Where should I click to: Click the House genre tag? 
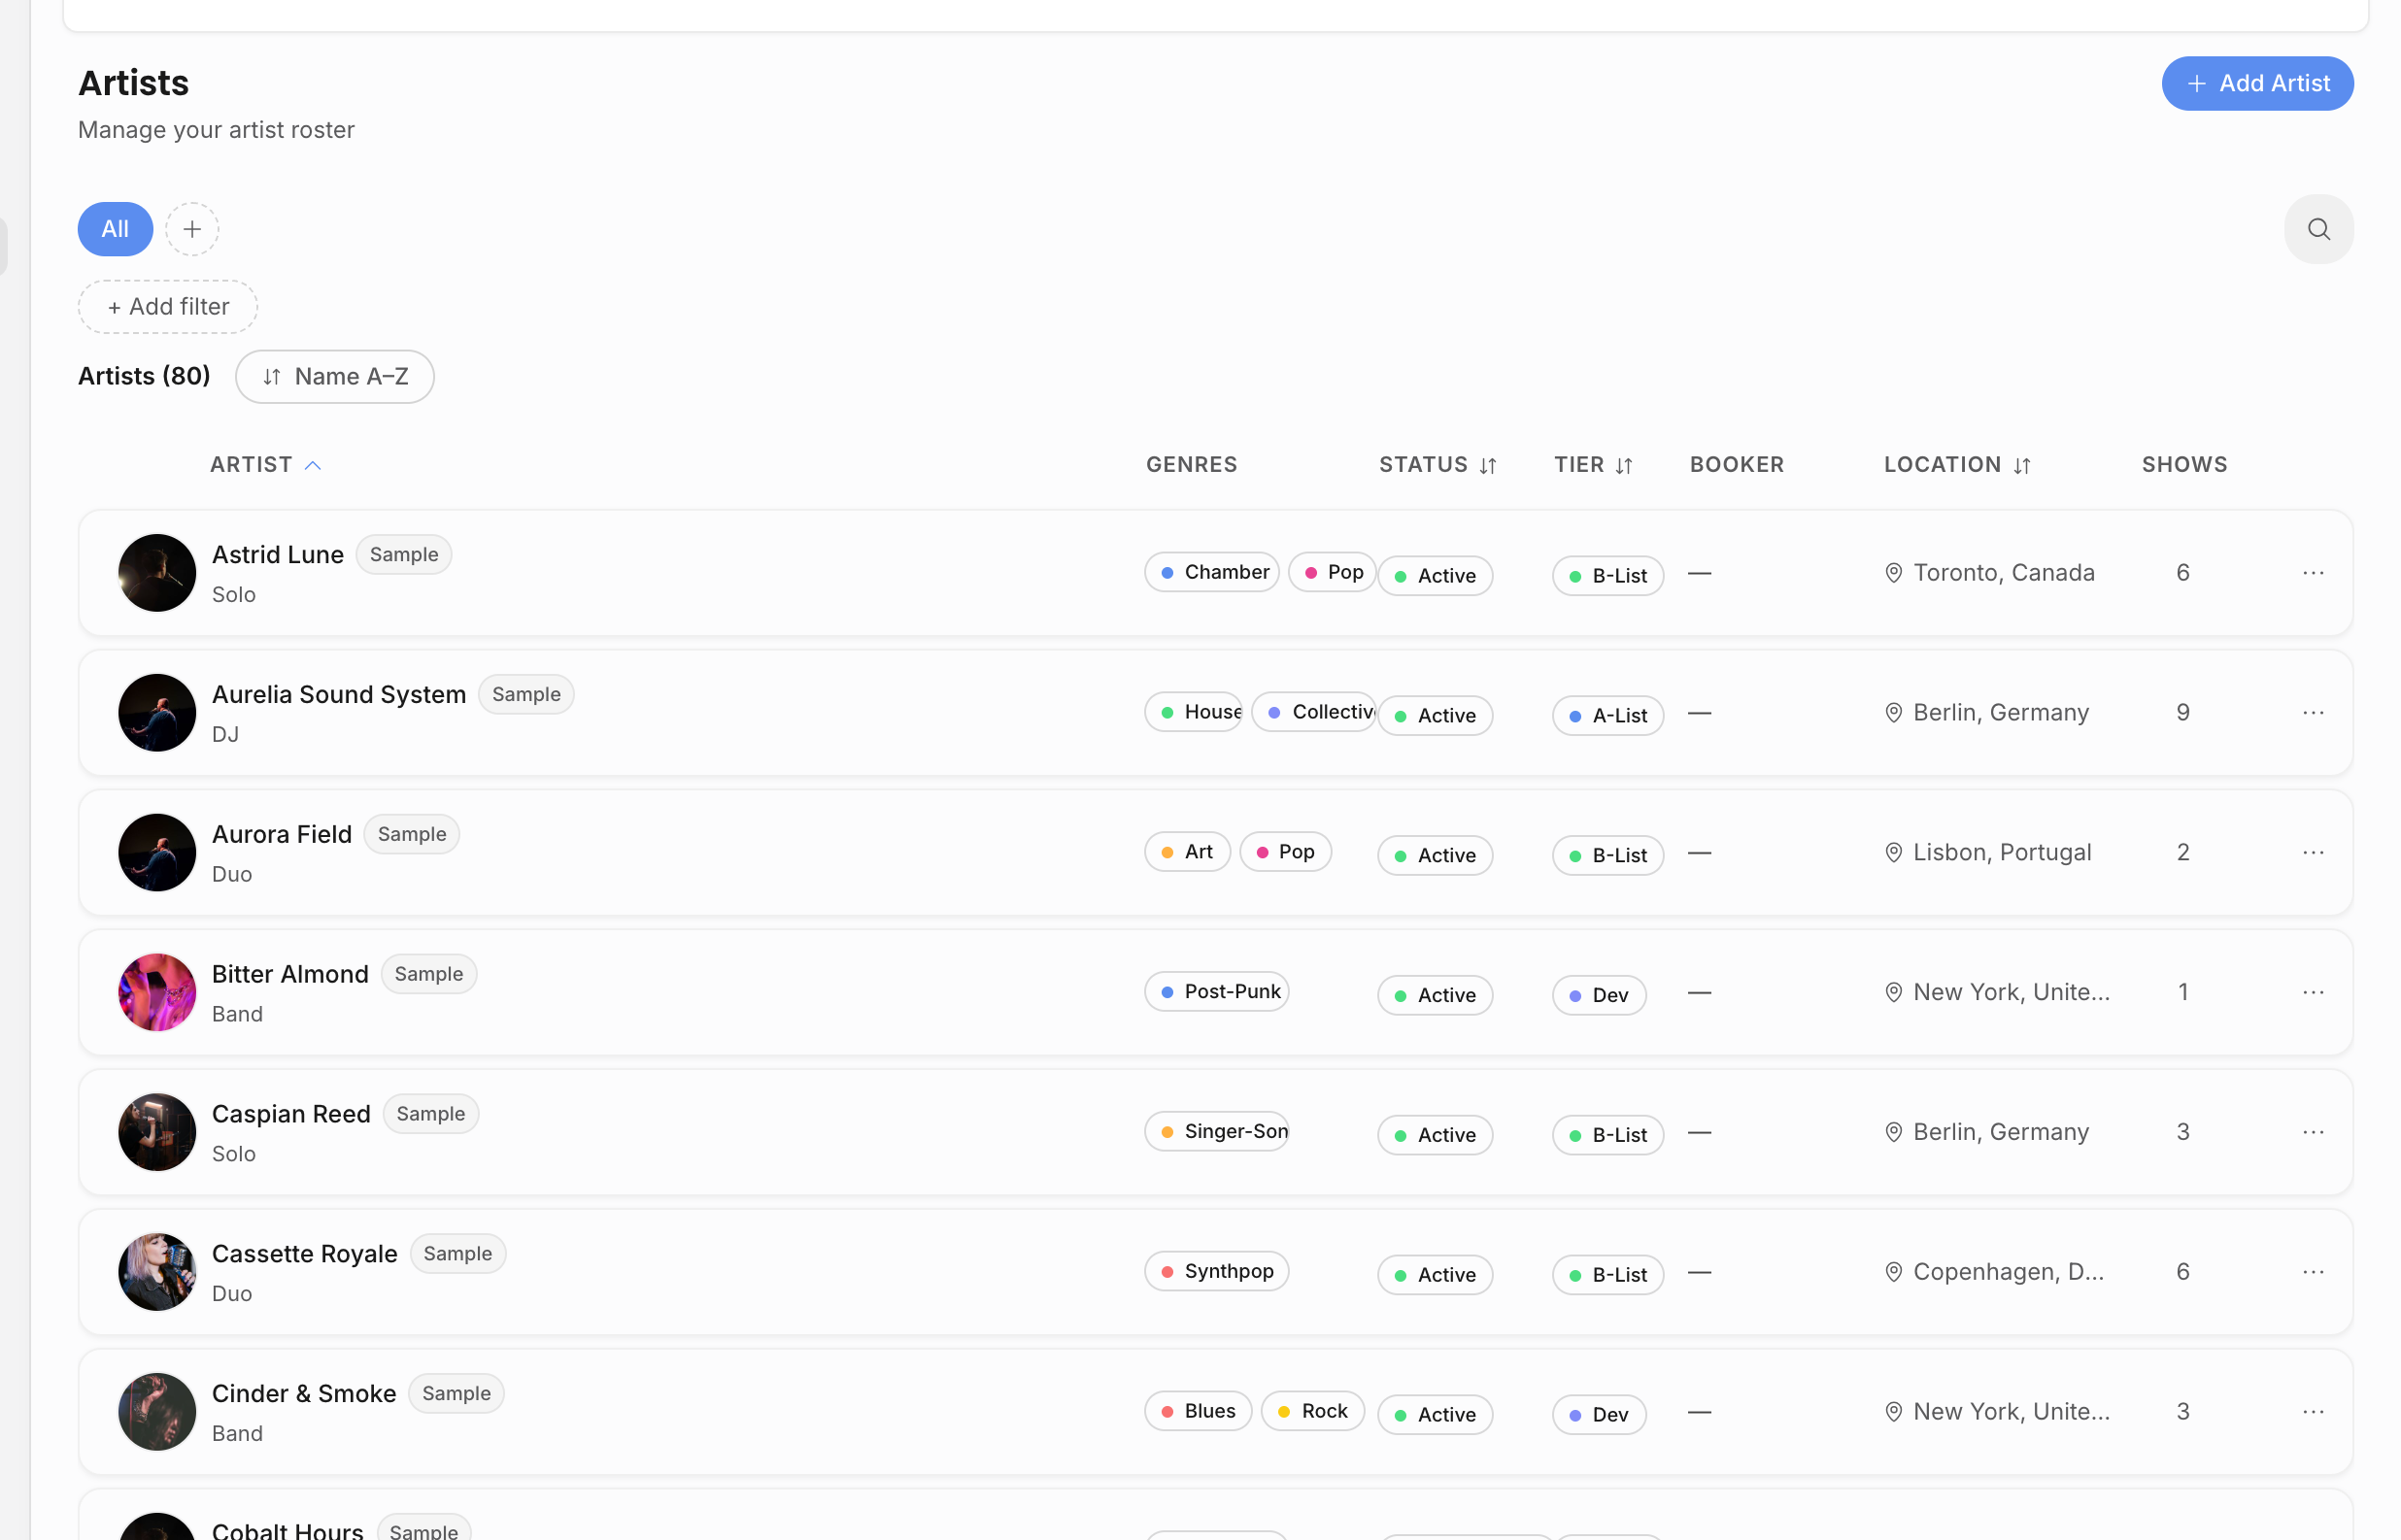1194,713
